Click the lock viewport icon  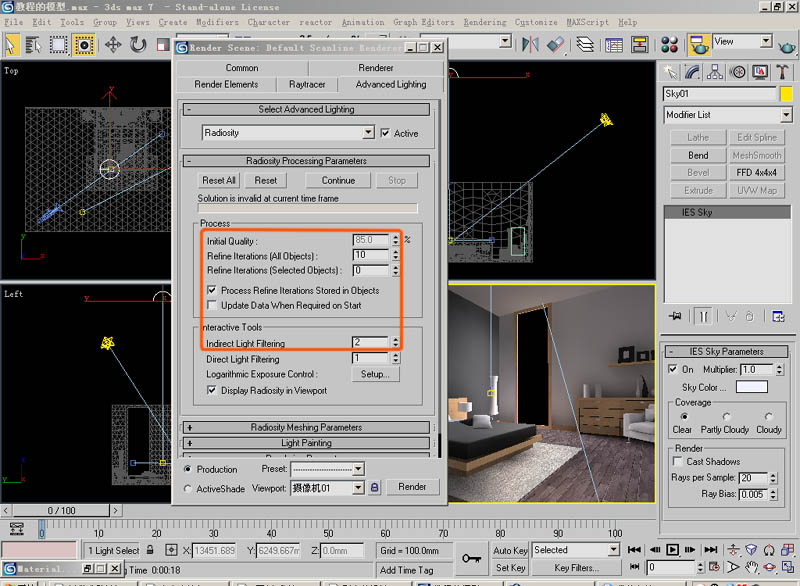374,487
